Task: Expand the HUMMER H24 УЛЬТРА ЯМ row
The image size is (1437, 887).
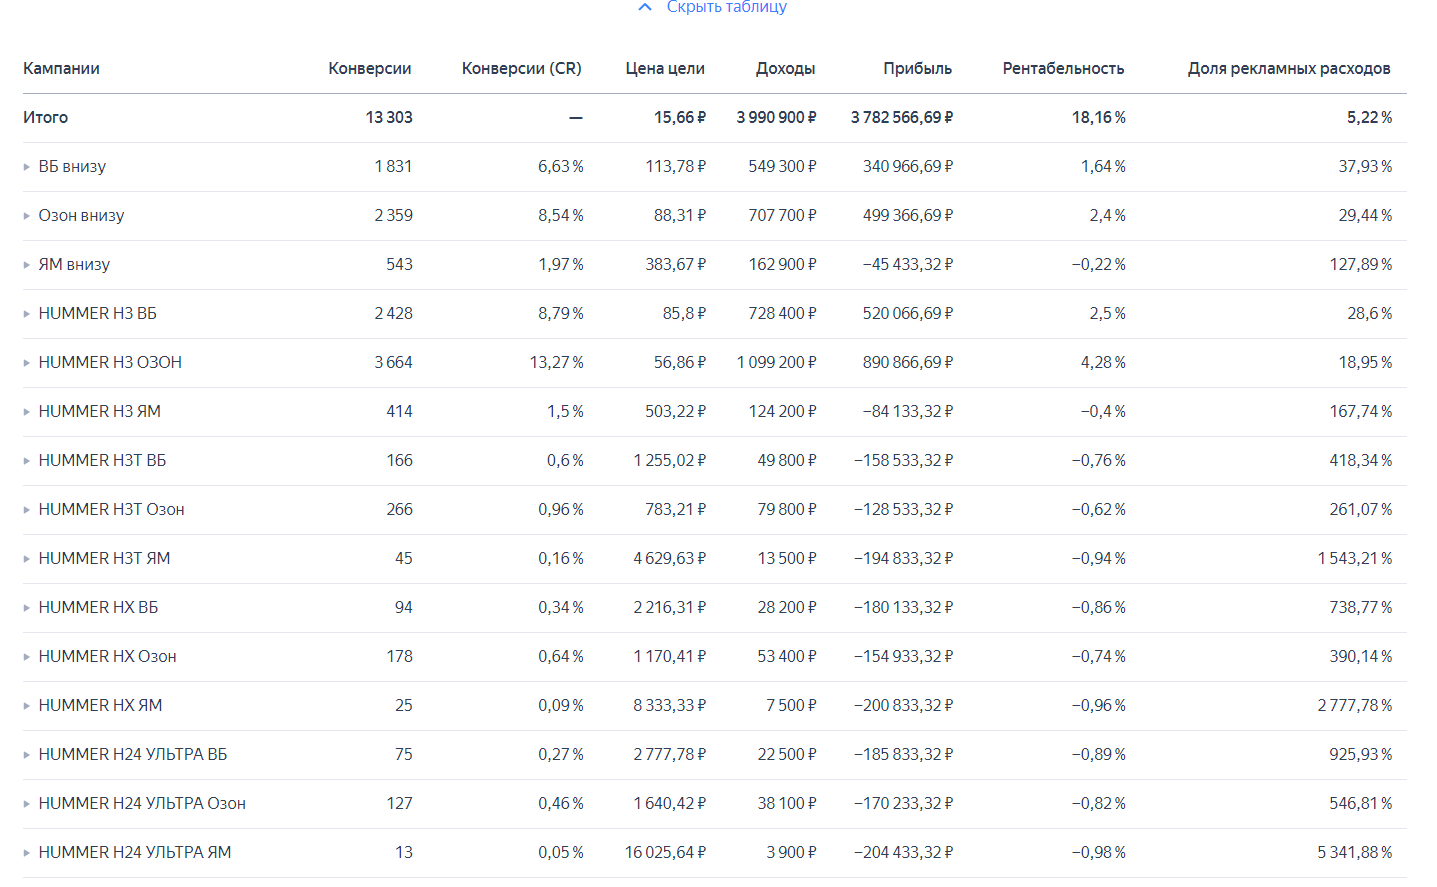Action: (x=27, y=853)
